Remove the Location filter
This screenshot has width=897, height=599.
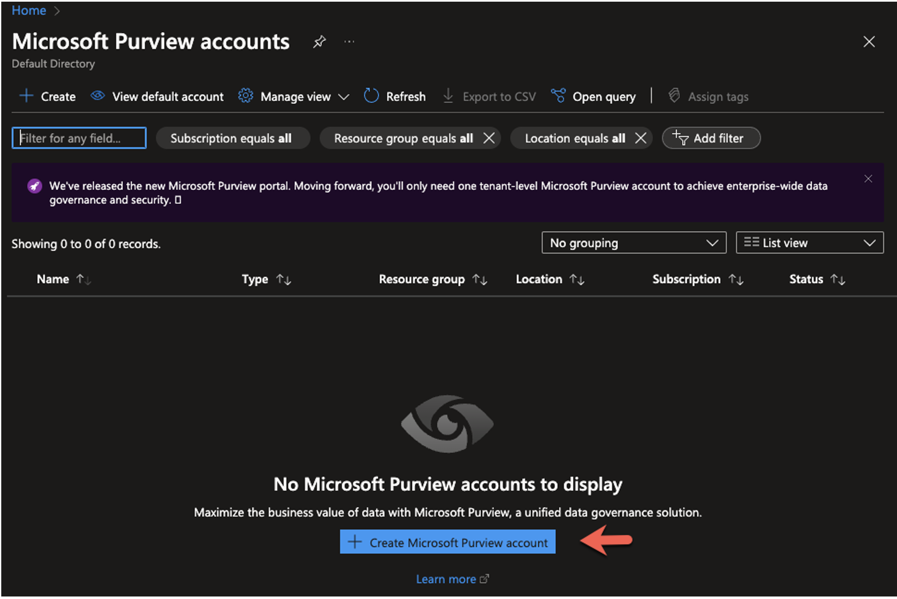pos(641,138)
